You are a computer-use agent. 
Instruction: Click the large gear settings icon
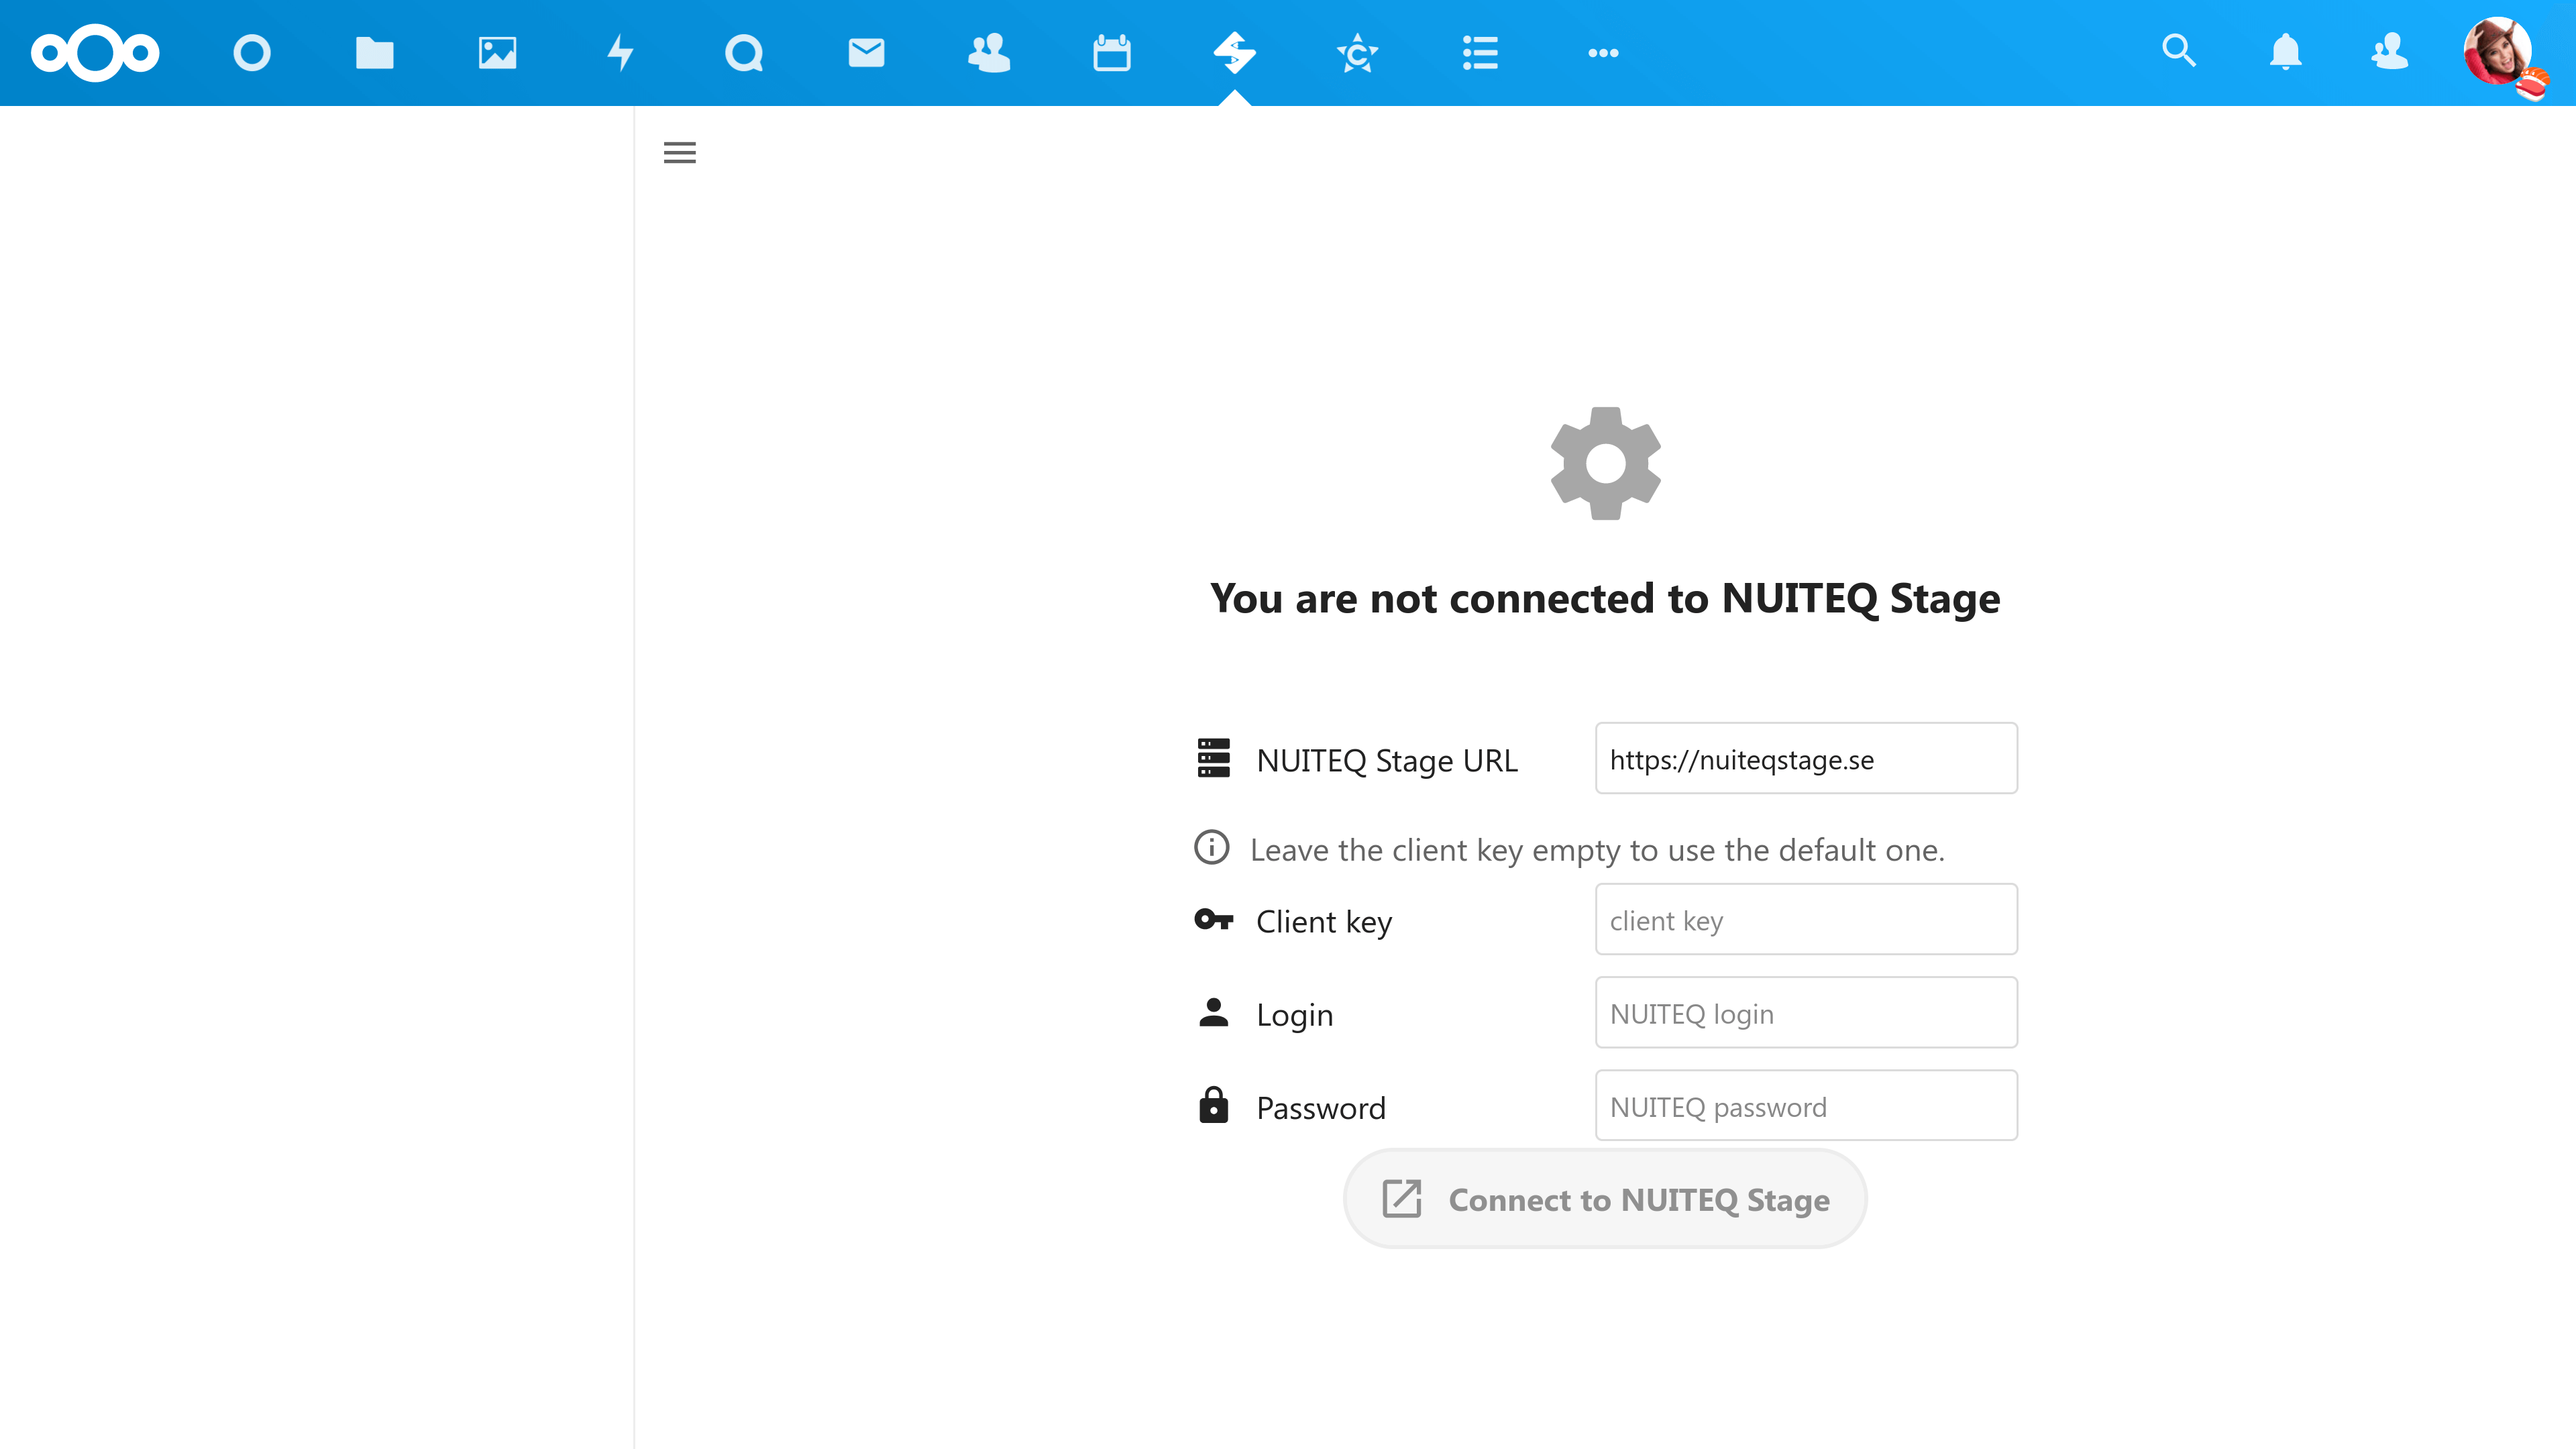pyautogui.click(x=1606, y=464)
